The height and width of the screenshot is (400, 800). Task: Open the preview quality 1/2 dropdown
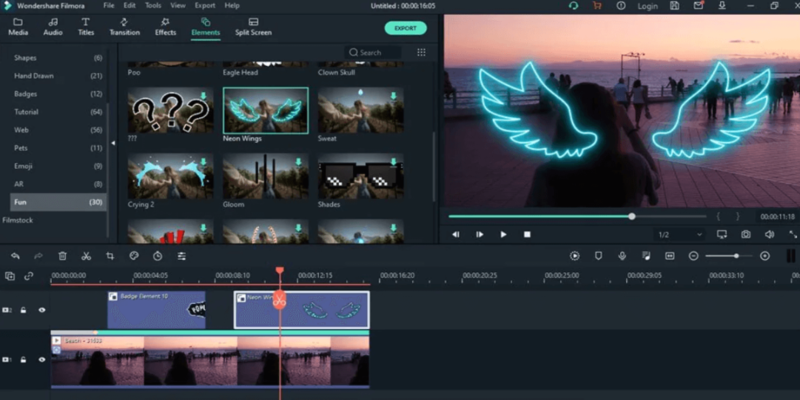click(680, 235)
